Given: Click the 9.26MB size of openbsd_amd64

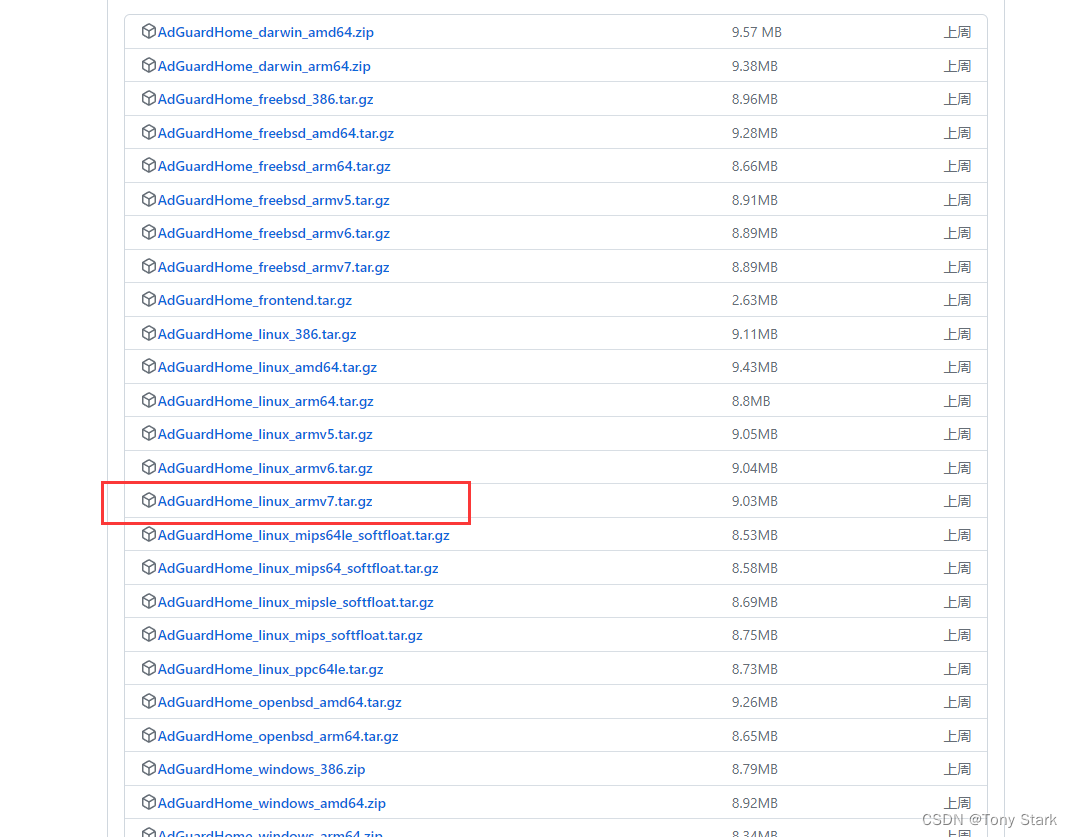Looking at the screenshot, I should point(755,702).
